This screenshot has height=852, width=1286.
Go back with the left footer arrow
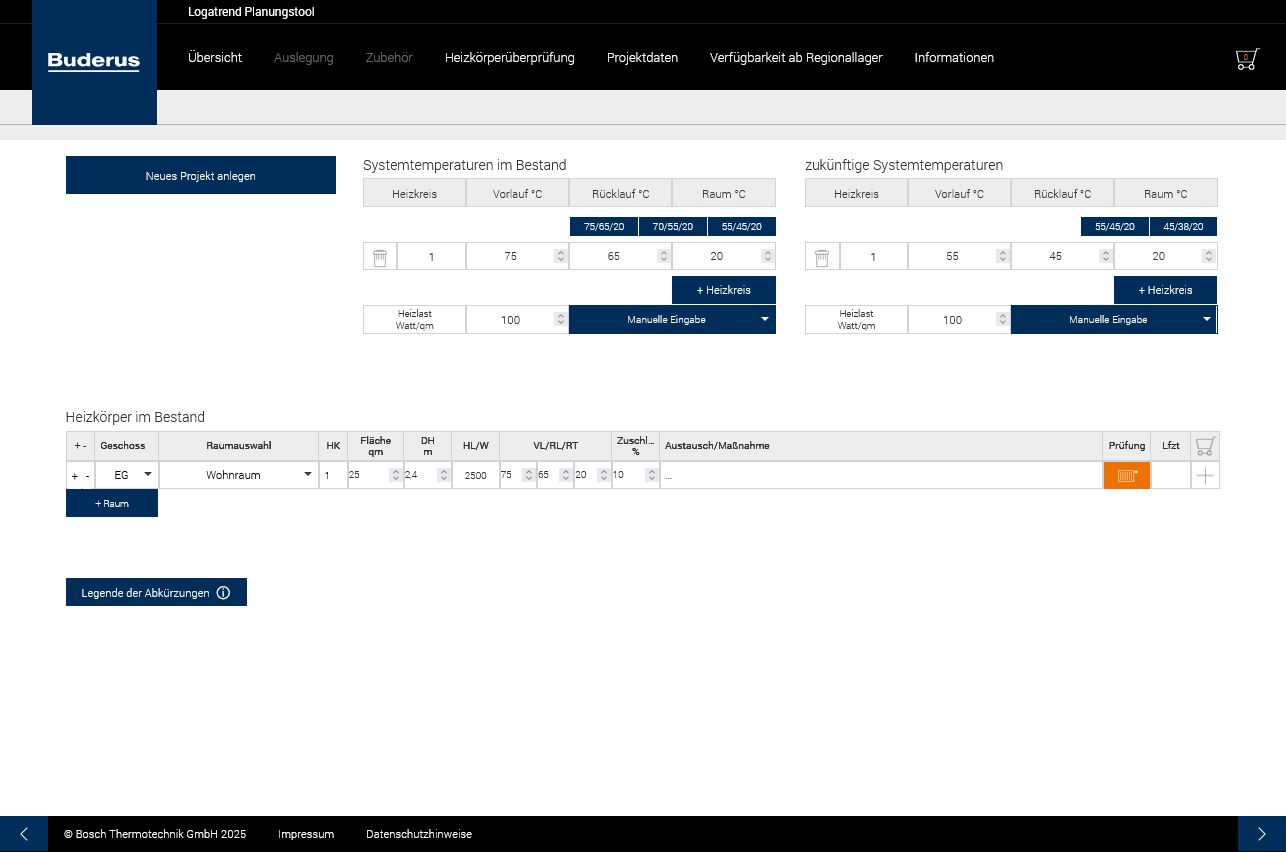click(x=24, y=834)
